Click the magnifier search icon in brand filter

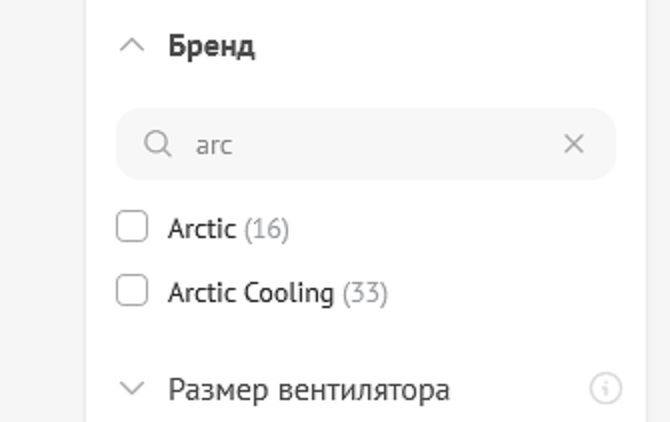tap(157, 144)
